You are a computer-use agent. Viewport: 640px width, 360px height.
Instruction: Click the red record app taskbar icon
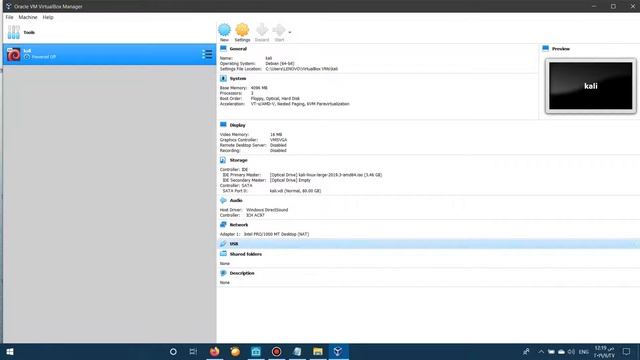(x=276, y=352)
